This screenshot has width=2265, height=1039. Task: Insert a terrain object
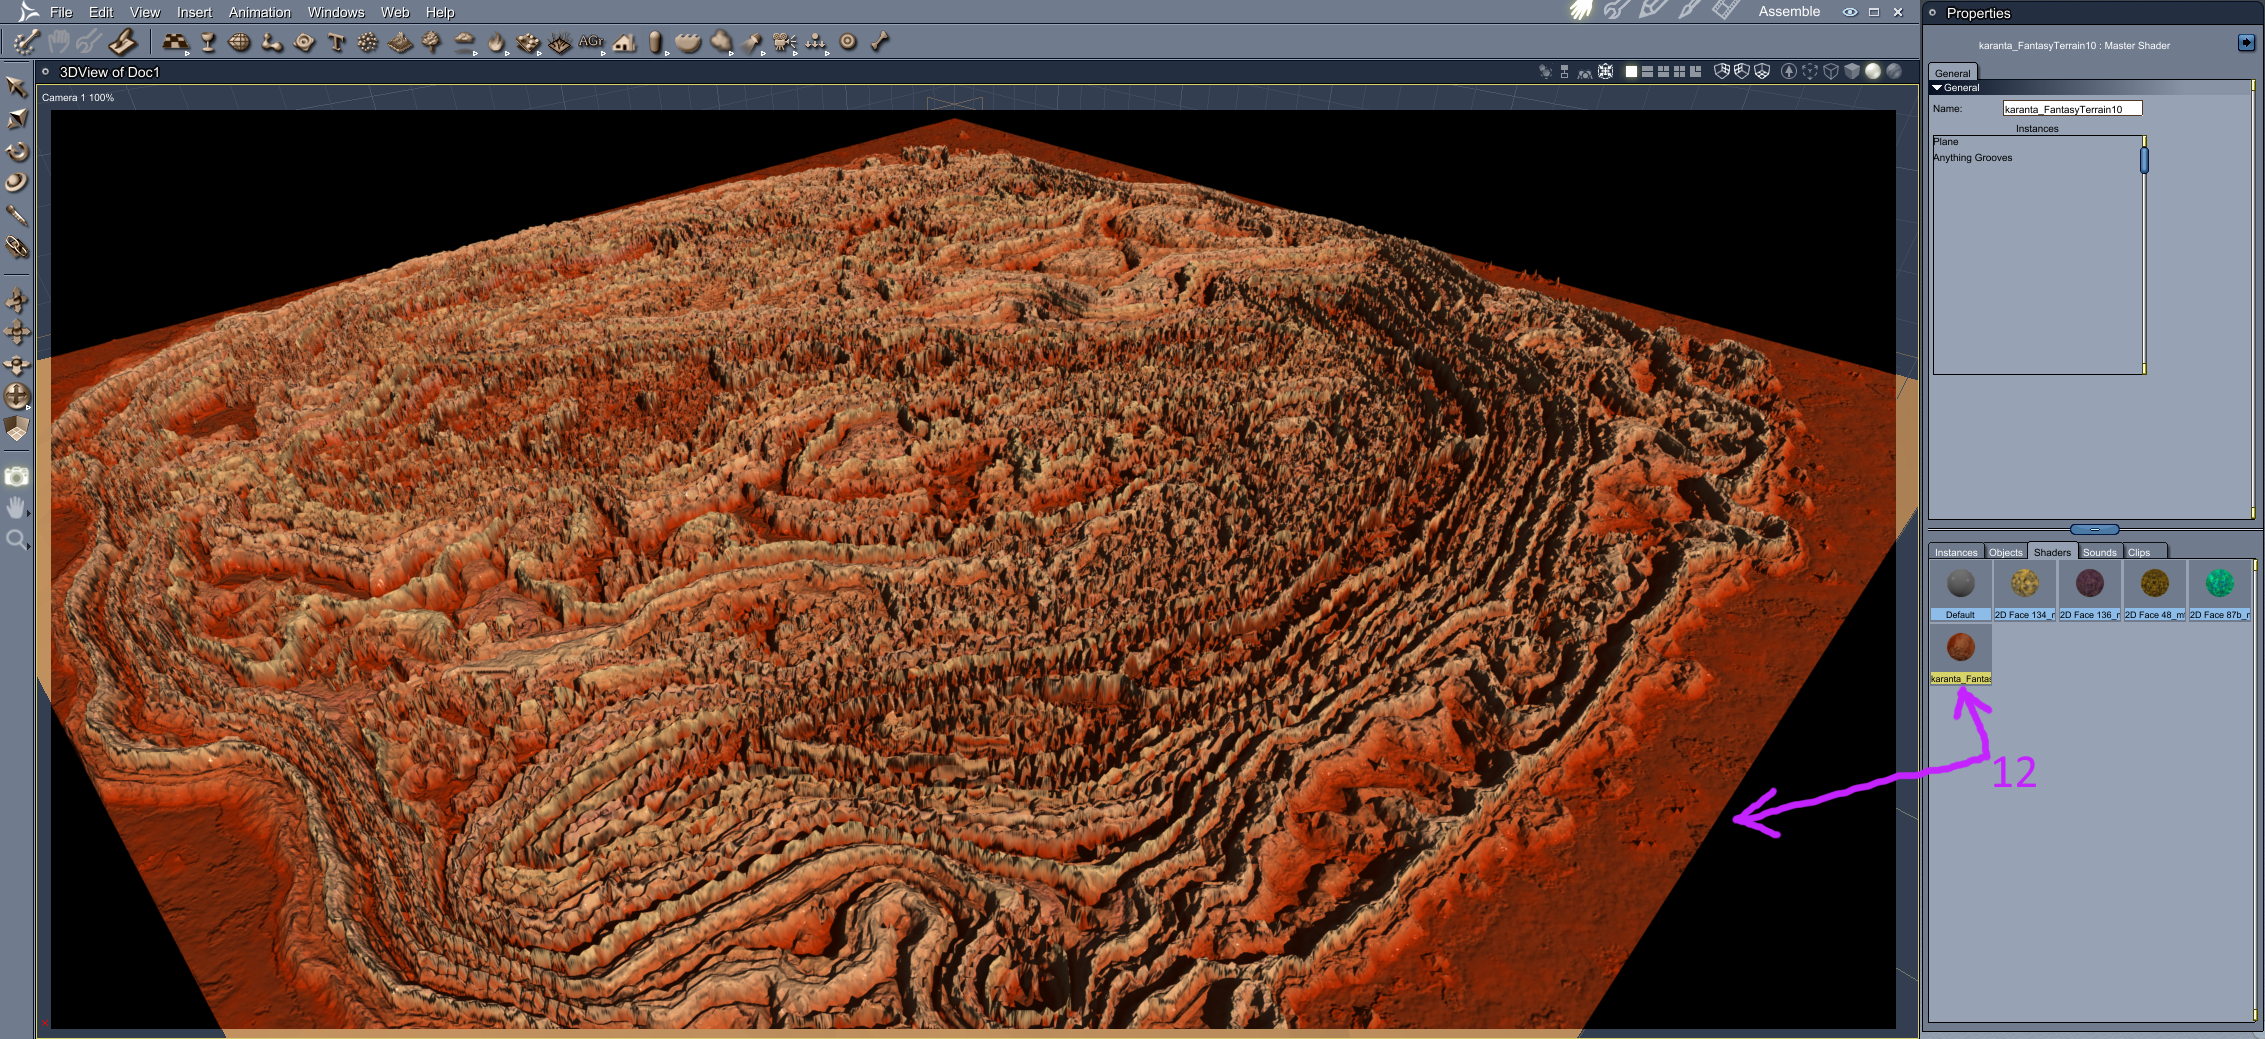coord(400,42)
